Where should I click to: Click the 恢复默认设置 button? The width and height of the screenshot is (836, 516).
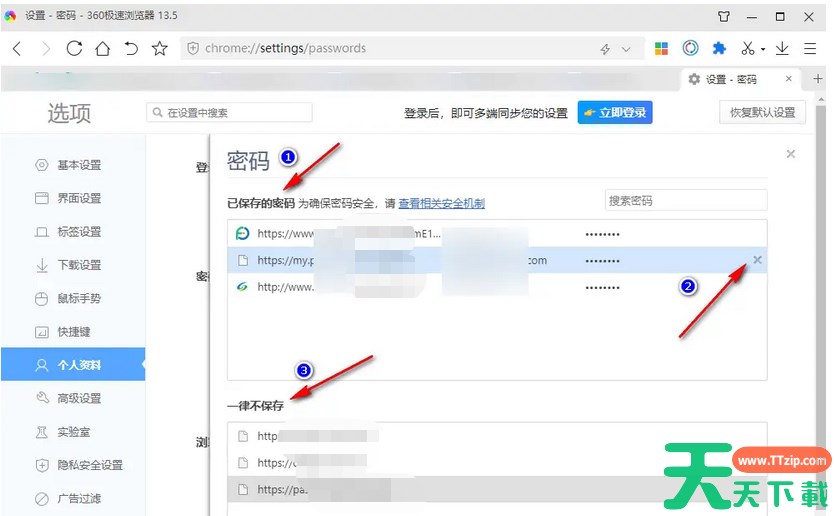762,113
